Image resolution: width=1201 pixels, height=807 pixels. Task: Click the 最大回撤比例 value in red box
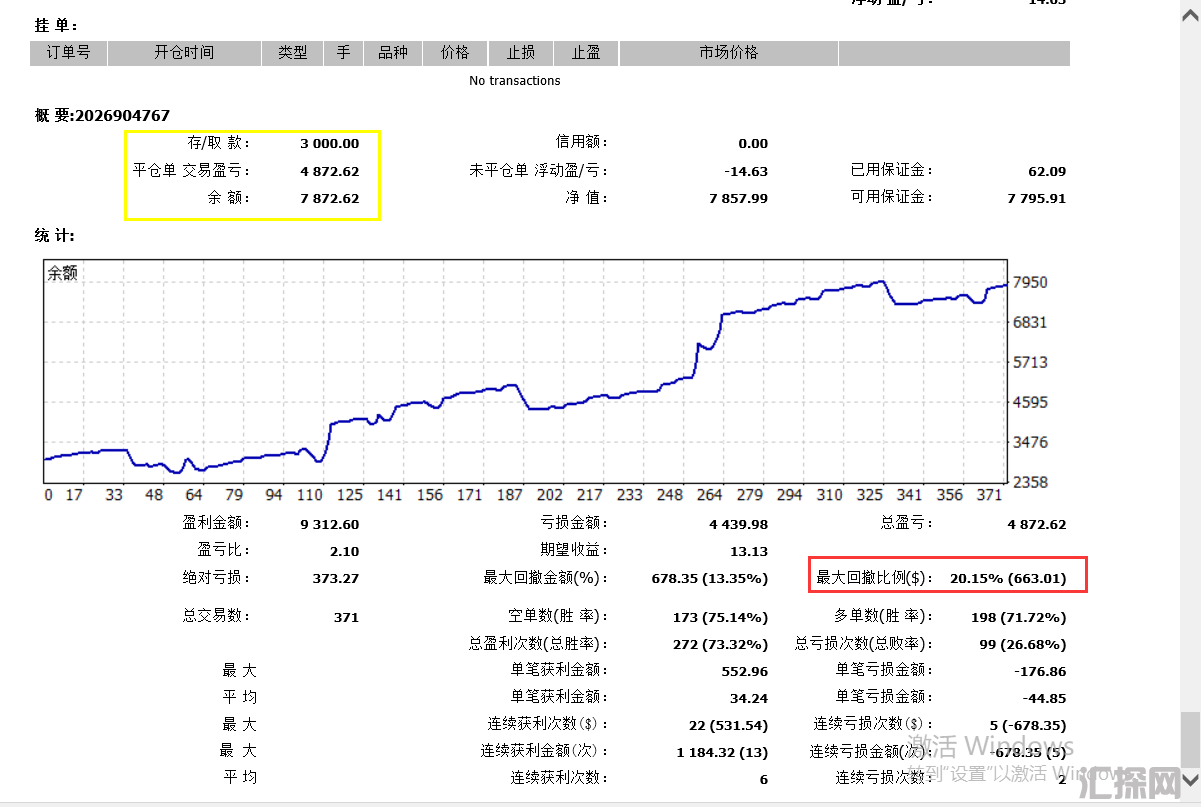pyautogui.click(x=1008, y=578)
